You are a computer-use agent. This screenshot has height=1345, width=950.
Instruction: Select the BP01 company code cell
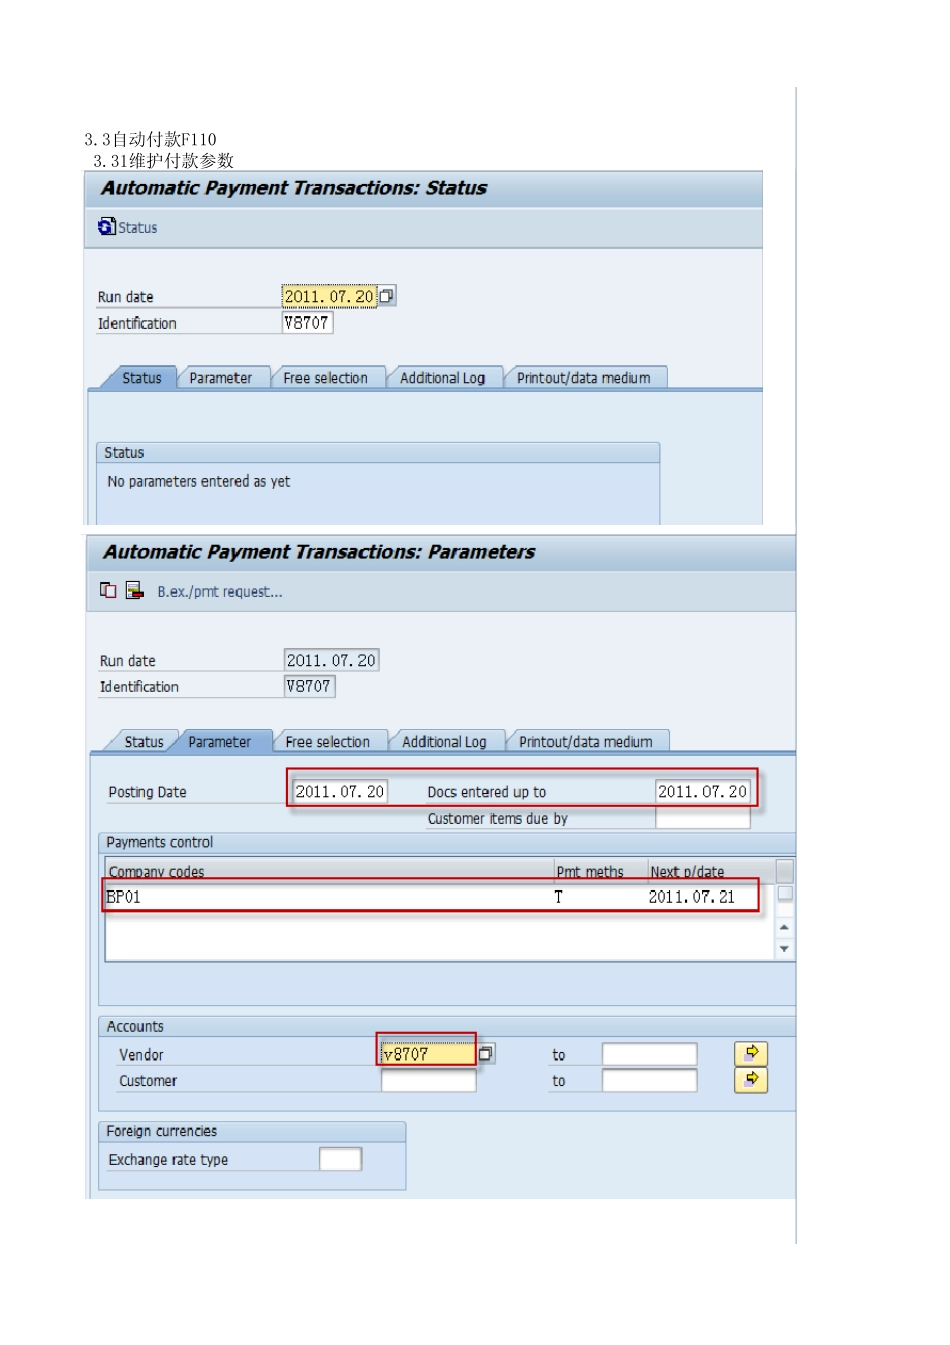(329, 897)
